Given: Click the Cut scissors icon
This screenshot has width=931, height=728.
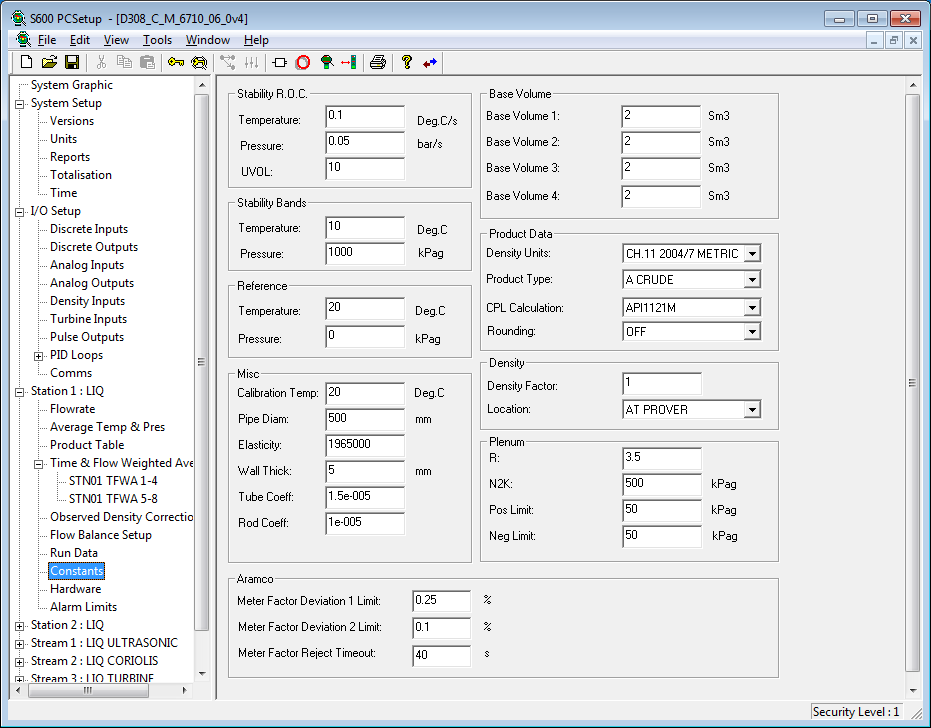Looking at the screenshot, I should (102, 62).
